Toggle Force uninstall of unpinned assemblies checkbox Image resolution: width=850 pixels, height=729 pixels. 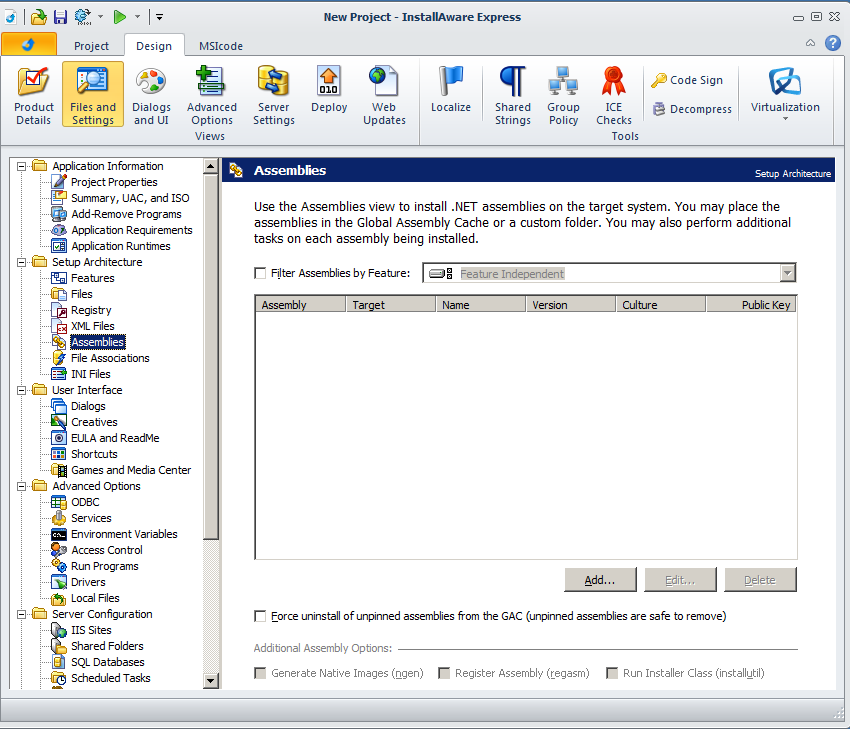[260, 616]
